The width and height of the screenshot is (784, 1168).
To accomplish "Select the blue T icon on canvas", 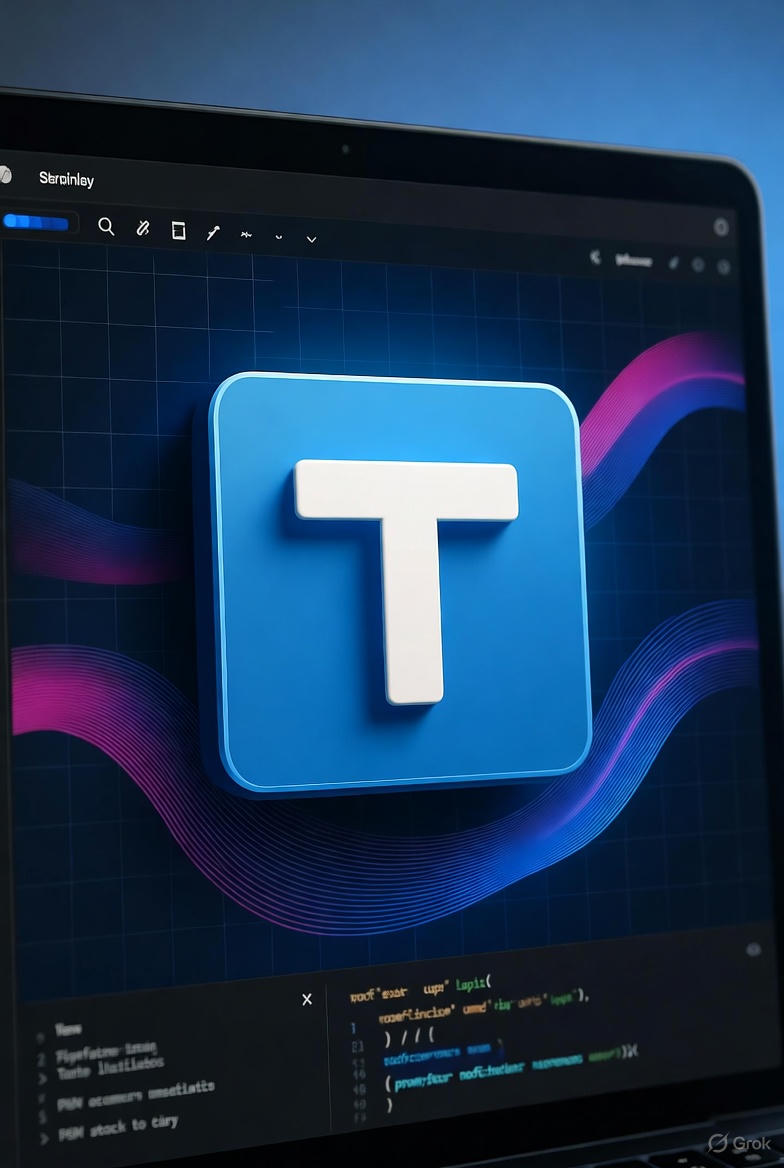I will 398,580.
